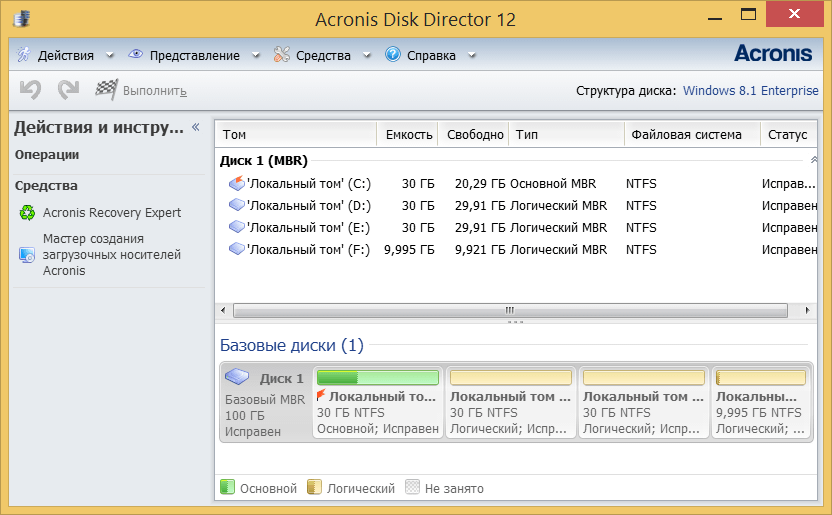This screenshot has height=515, width=832.
Task: Expand the Справка dropdown arrow
Action: (472, 56)
